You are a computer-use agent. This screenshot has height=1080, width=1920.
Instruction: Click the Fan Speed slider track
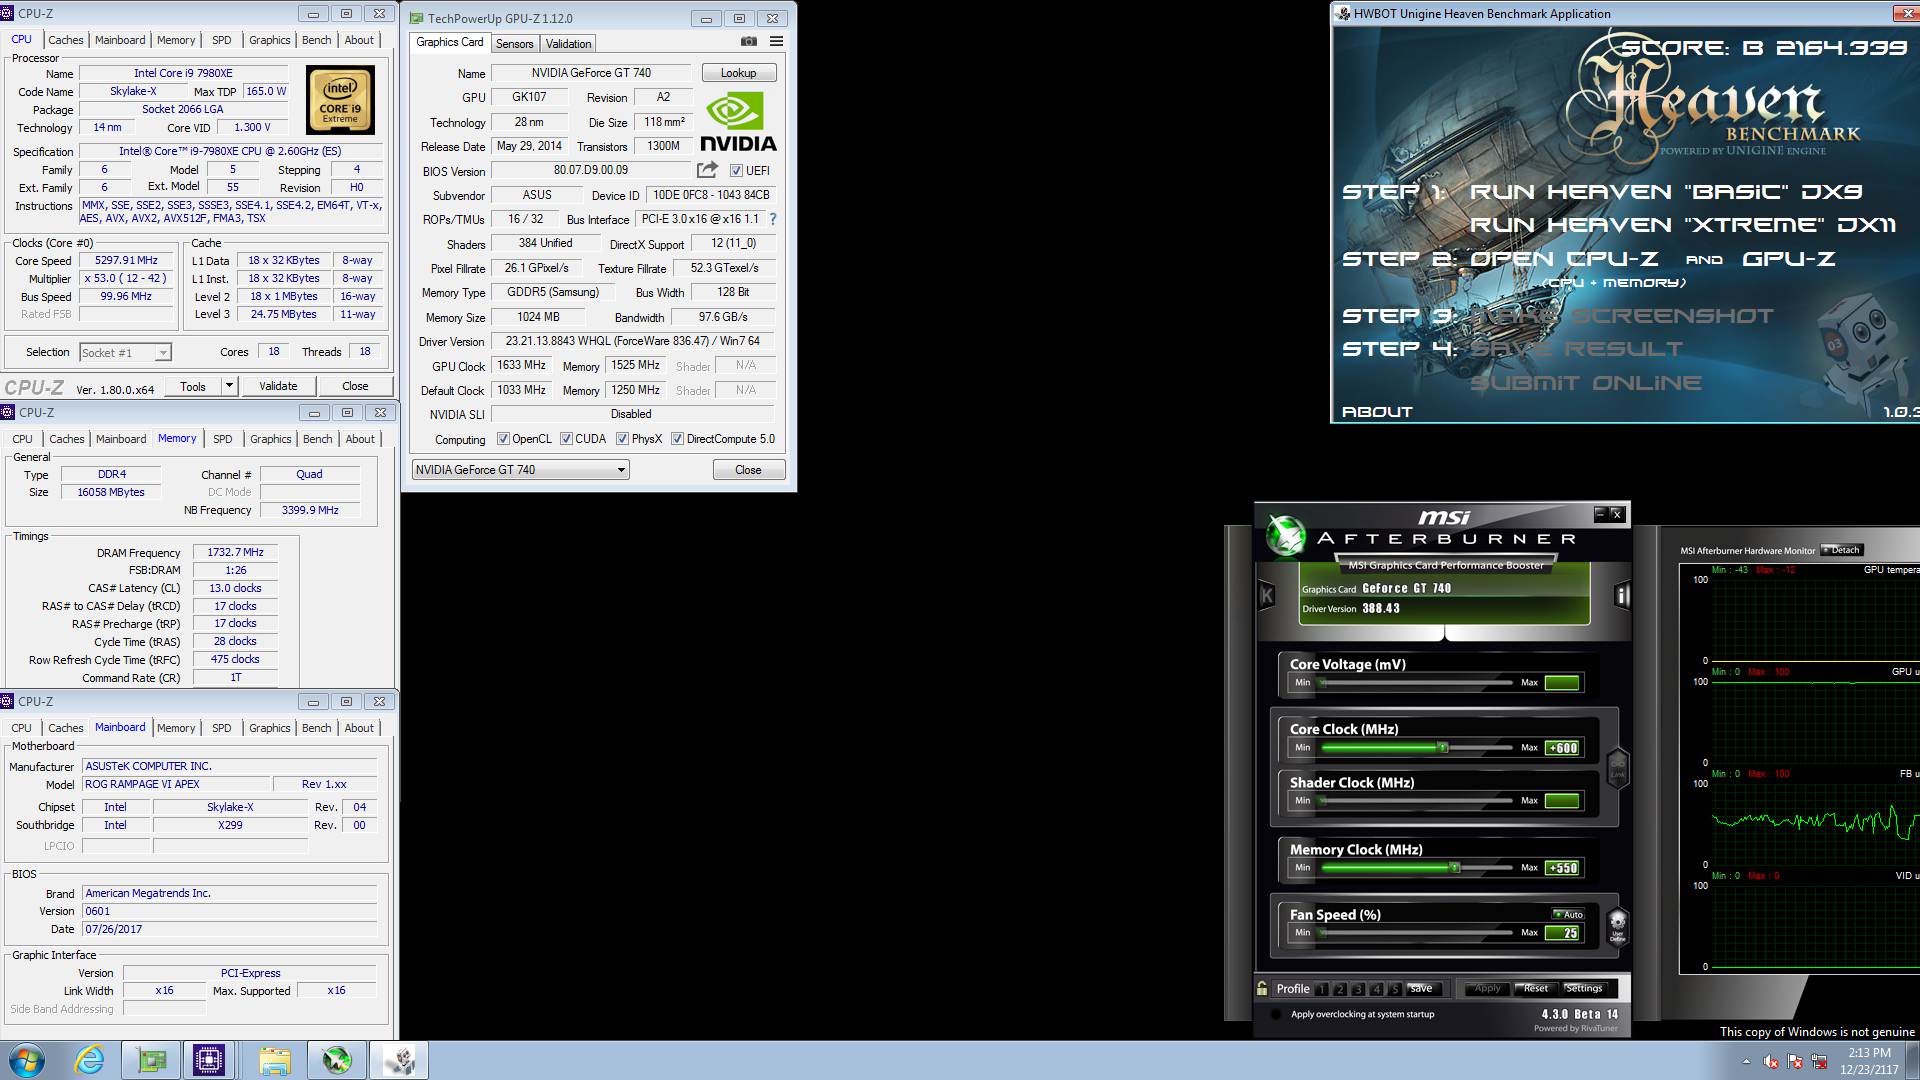coord(1416,933)
